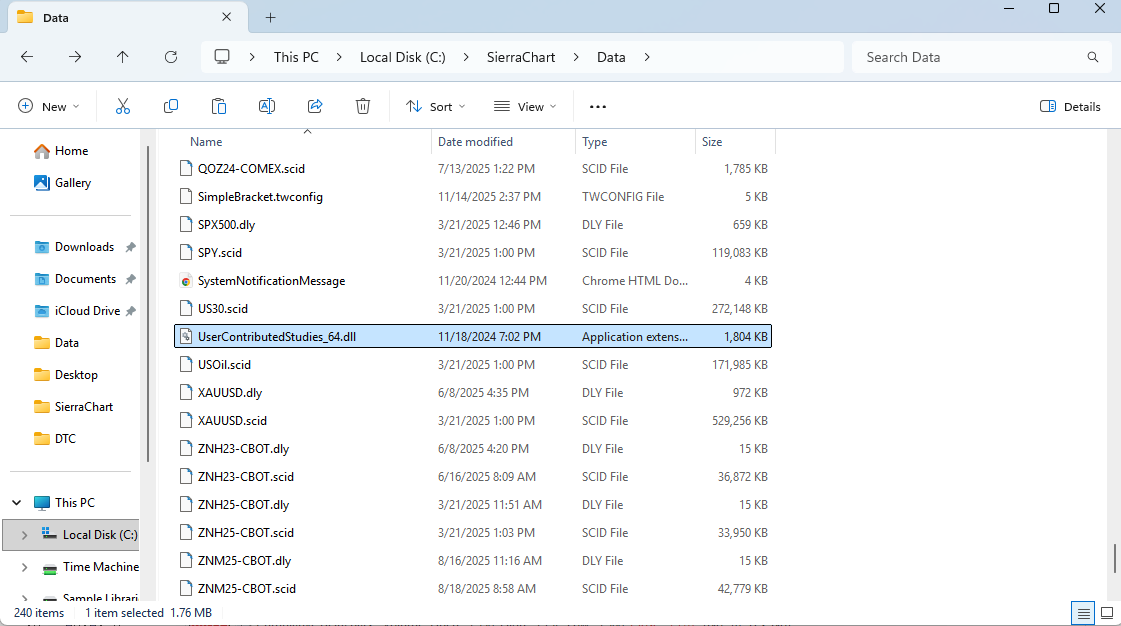This screenshot has height=626, width=1121.
Task: Click the Cut scissors icon
Action: coord(123,106)
